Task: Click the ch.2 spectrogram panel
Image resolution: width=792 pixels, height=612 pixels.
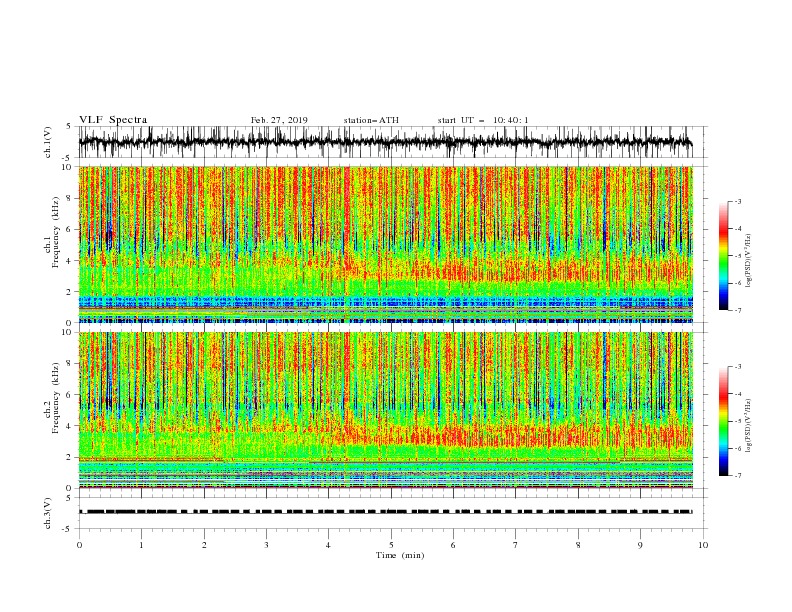Action: [x=385, y=410]
